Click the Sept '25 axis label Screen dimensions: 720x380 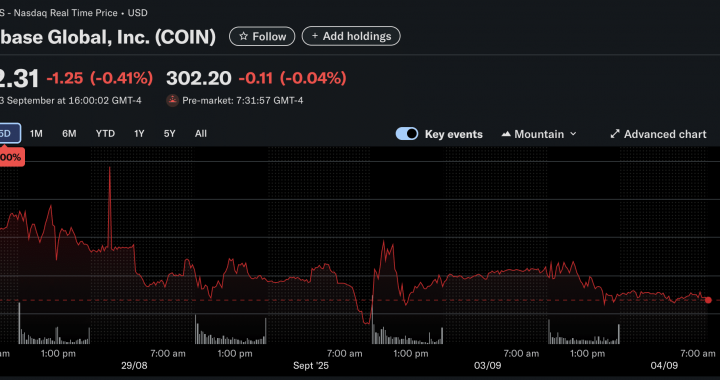tap(311, 366)
